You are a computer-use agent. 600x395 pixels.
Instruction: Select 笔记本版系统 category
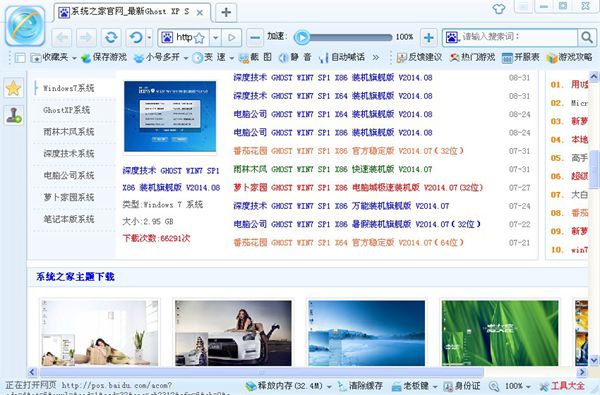(x=68, y=219)
